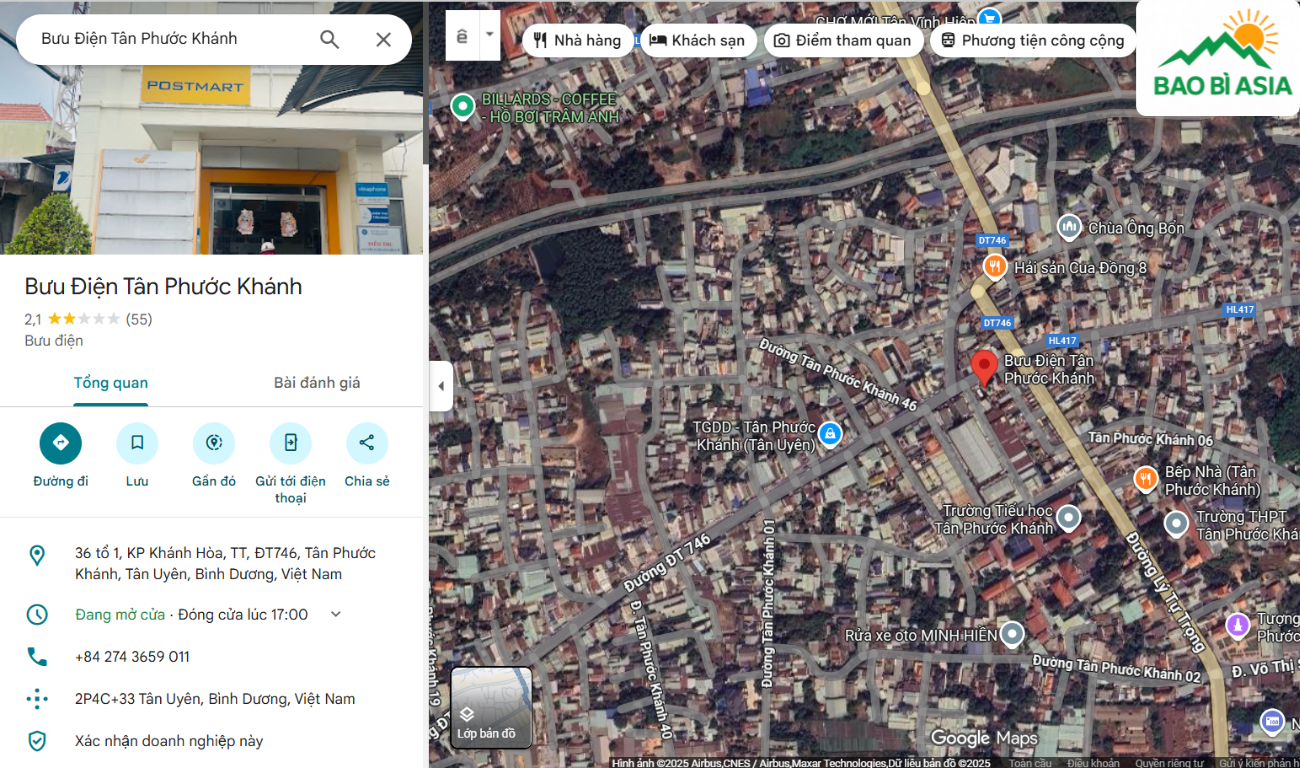Click Hải sản Cua Đồng 8 restaurant marker
1300x768 pixels.
994,266
